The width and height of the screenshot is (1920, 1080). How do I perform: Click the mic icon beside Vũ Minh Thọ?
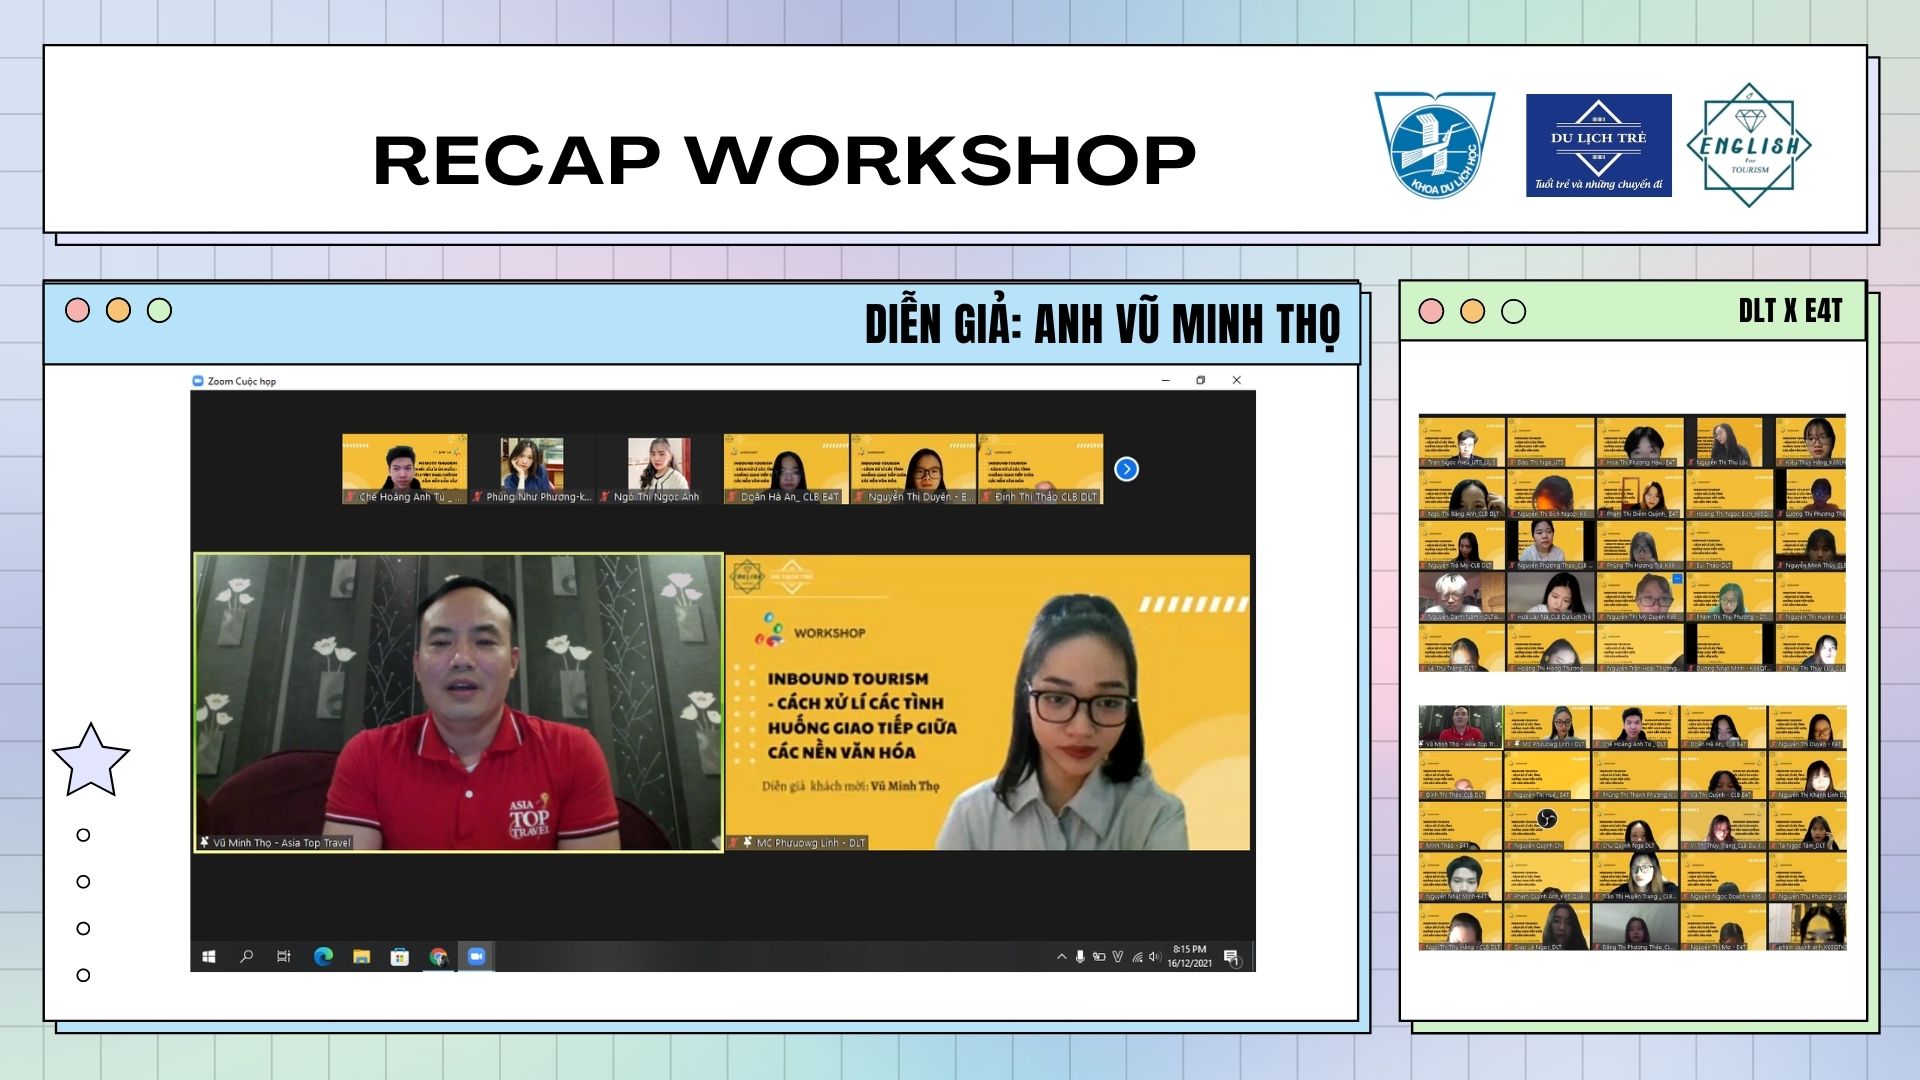pos(205,843)
